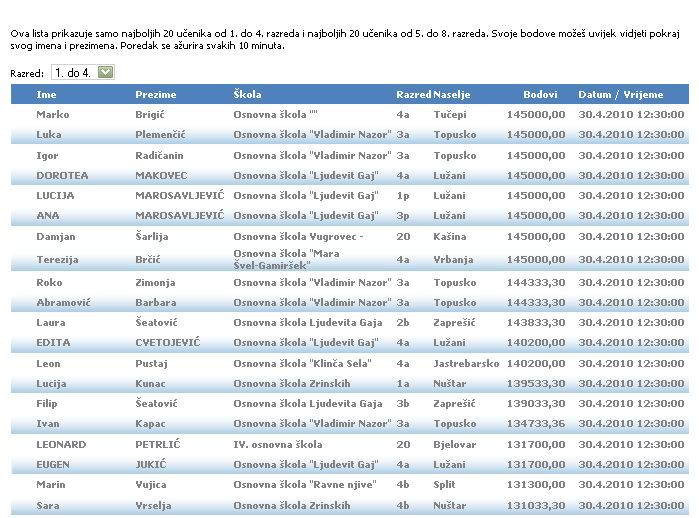Click the score 131300,00

tap(536, 485)
